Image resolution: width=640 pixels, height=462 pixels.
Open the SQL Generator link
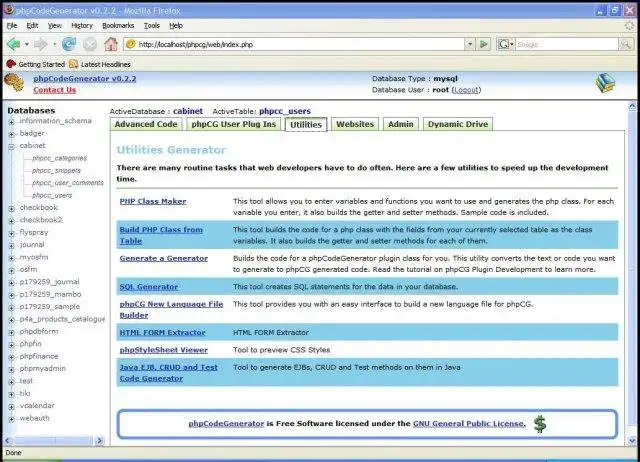point(149,287)
